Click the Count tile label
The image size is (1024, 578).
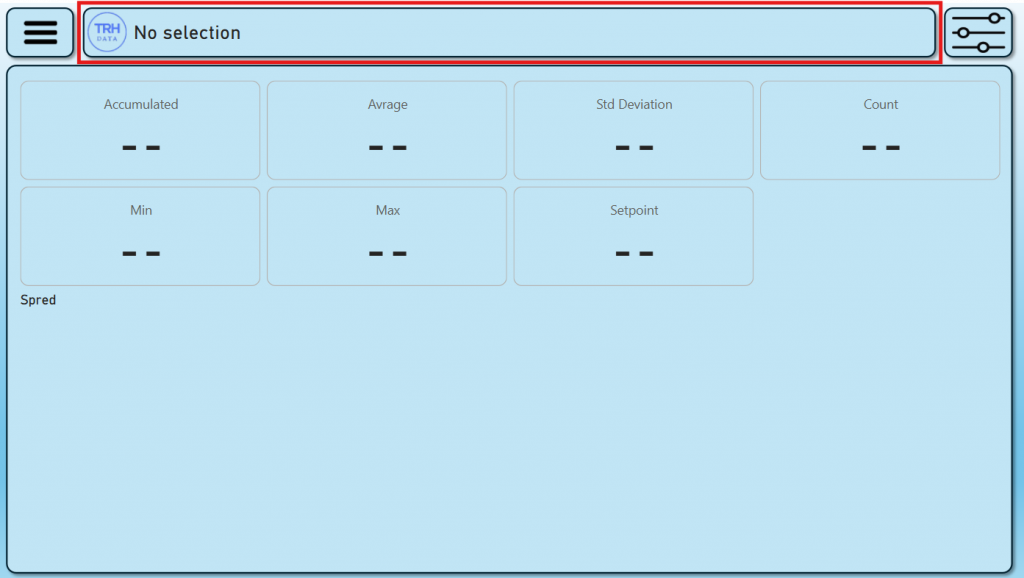click(880, 104)
